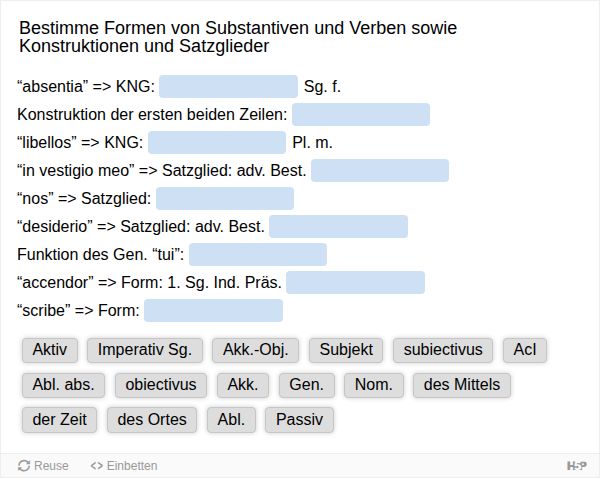Choose the "Subjekt" answer chip
Image resolution: width=600 pixels, height=478 pixels.
click(x=345, y=350)
